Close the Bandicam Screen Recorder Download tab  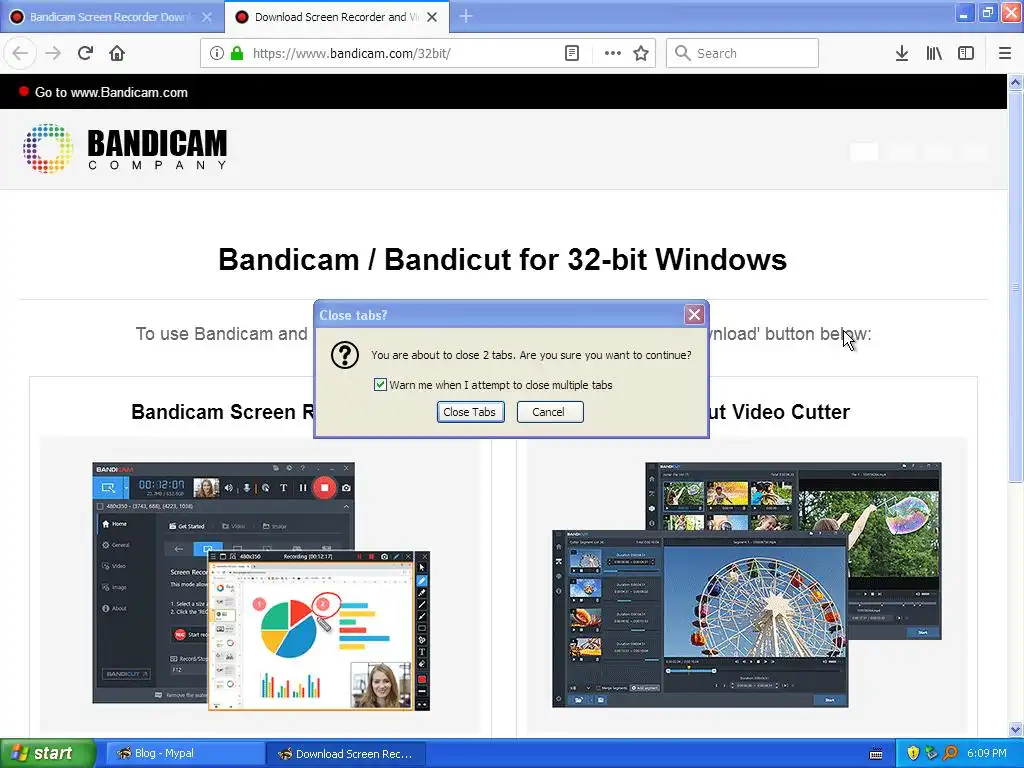click(x=207, y=17)
